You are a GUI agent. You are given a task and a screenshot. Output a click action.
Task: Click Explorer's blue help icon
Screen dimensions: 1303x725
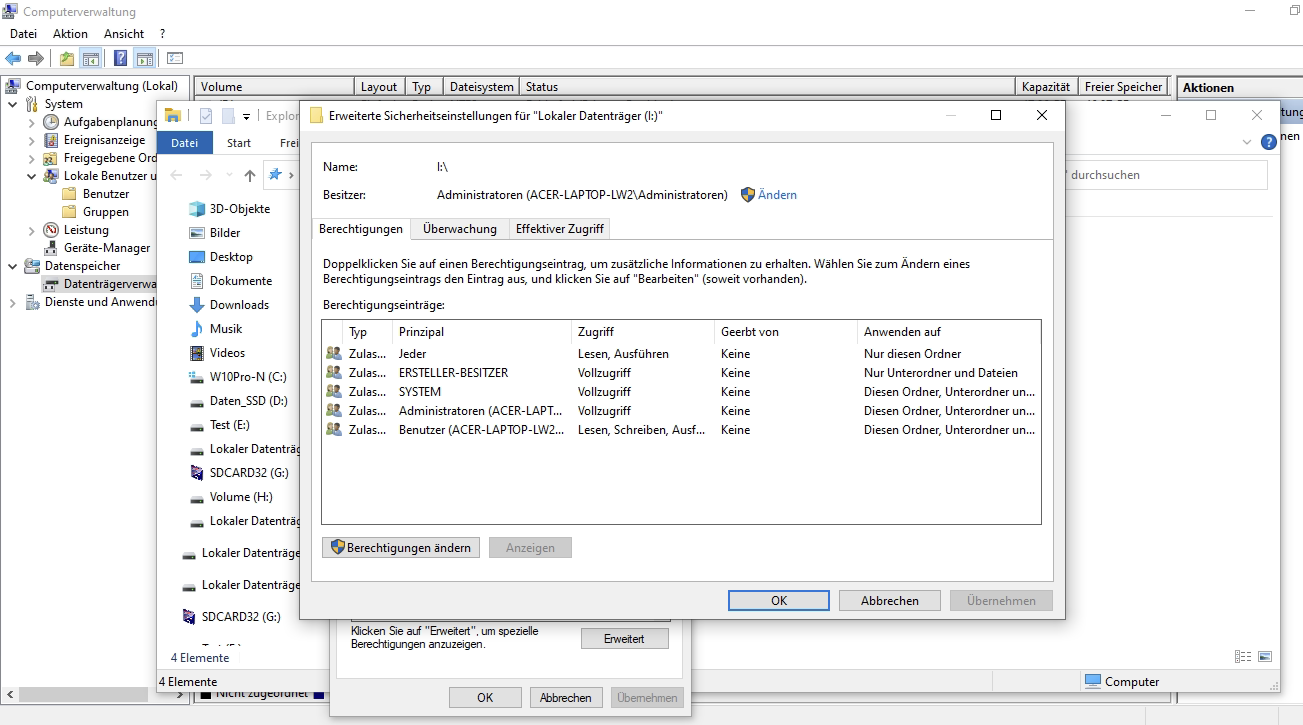coord(1270,142)
